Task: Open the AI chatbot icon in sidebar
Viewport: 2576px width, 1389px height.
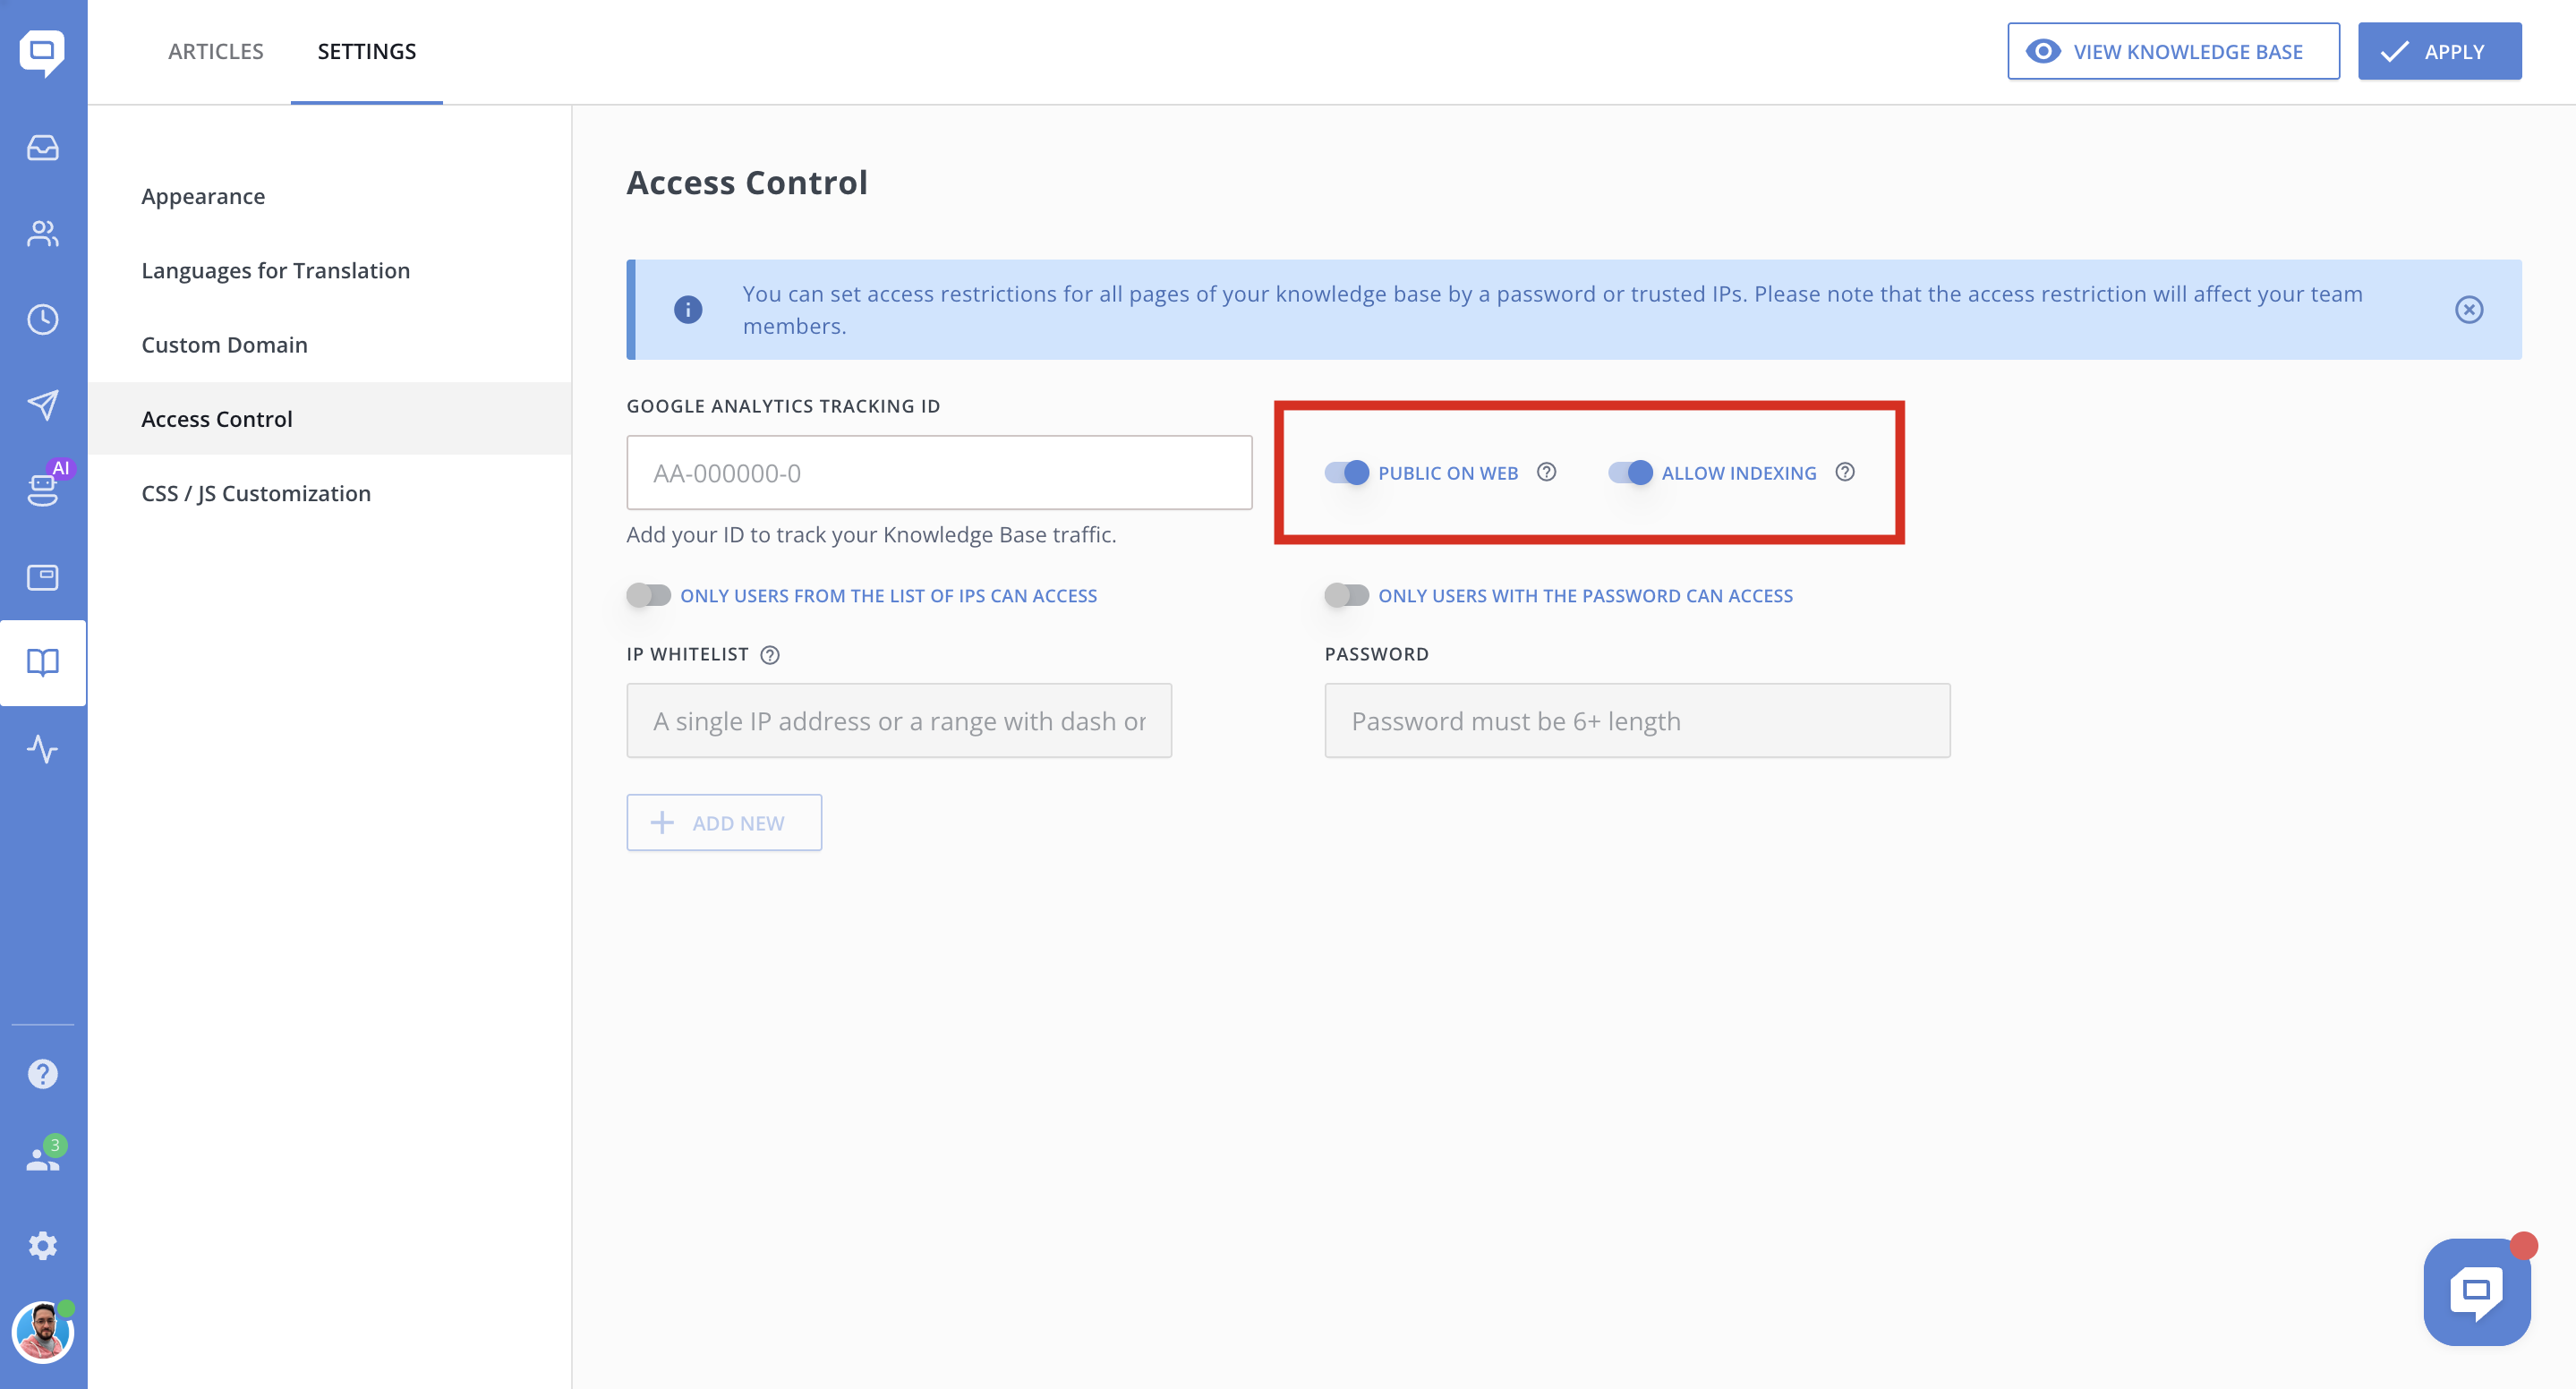Action: [42, 489]
